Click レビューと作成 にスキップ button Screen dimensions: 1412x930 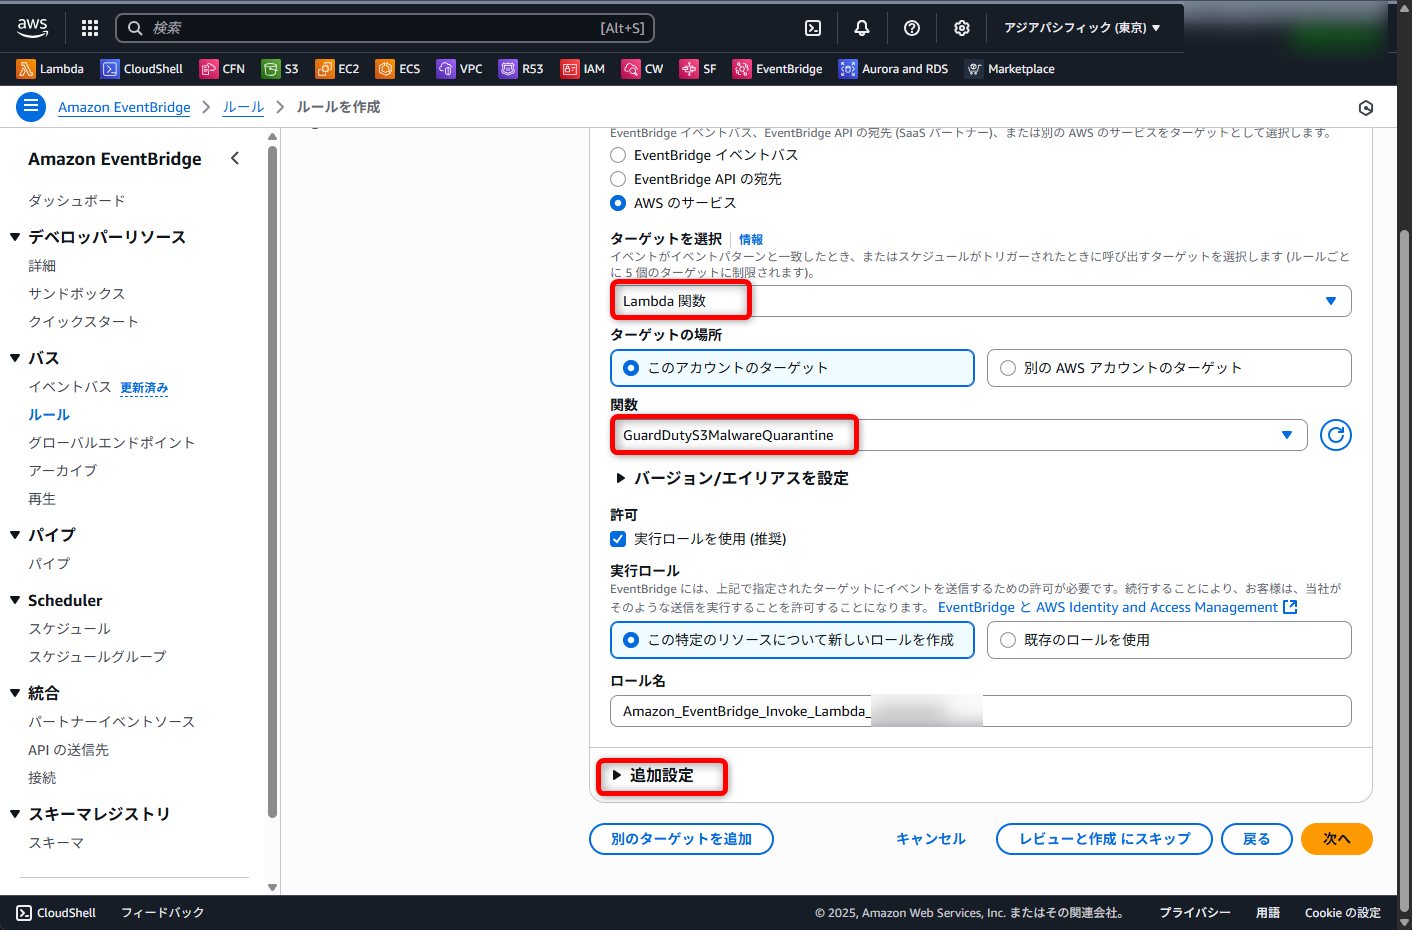click(1105, 839)
